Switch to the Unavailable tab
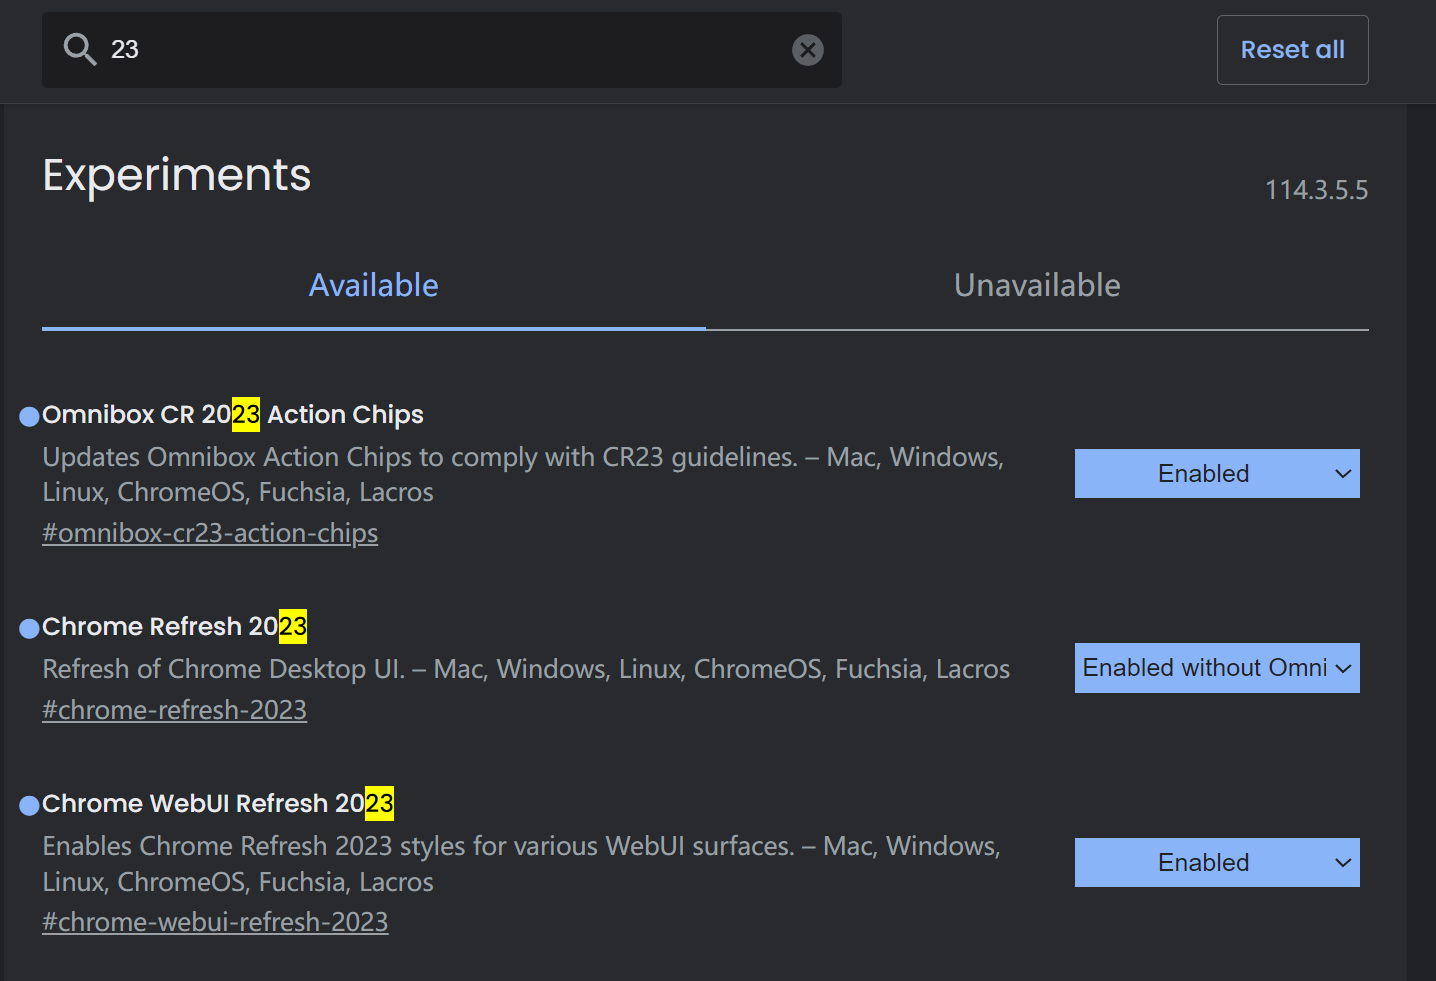The height and width of the screenshot is (981, 1436). (x=1037, y=286)
